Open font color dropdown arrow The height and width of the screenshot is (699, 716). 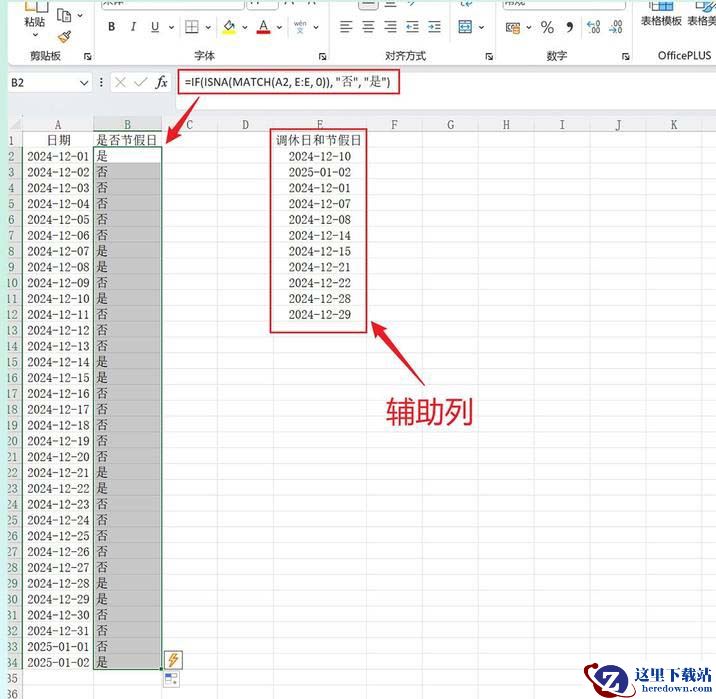[279, 27]
